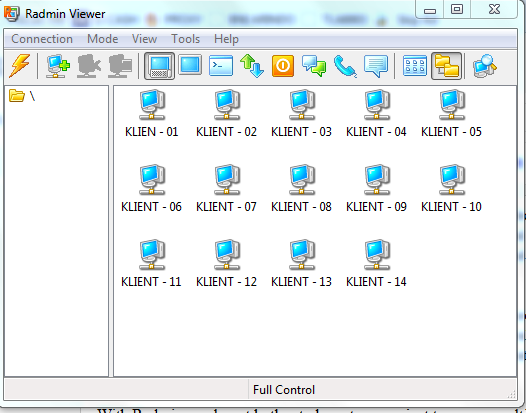
Task: Select Voice Chat mode phone icon
Action: tap(345, 66)
